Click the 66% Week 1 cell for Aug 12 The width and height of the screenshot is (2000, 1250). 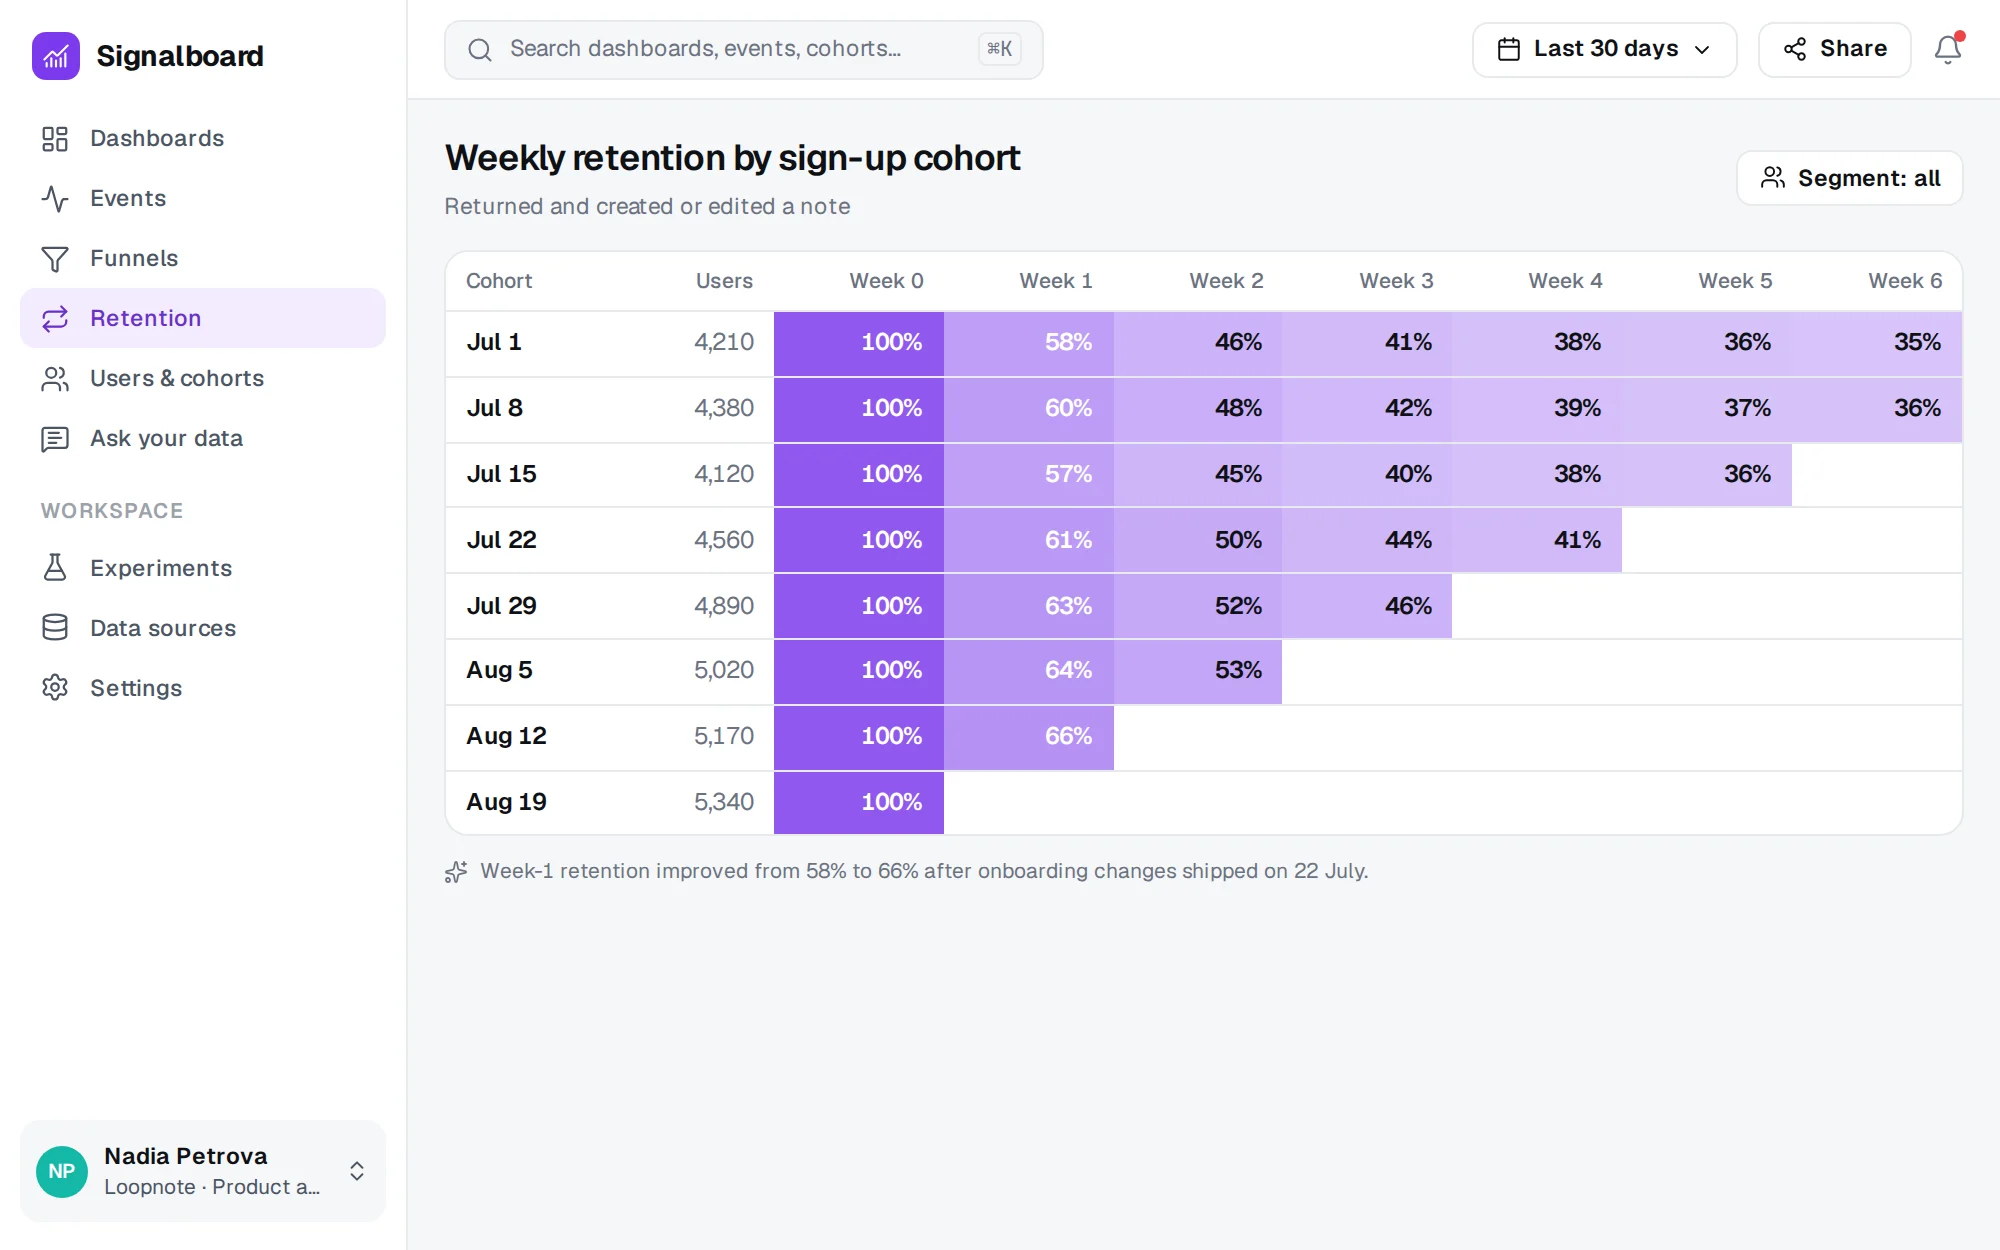point(1029,738)
